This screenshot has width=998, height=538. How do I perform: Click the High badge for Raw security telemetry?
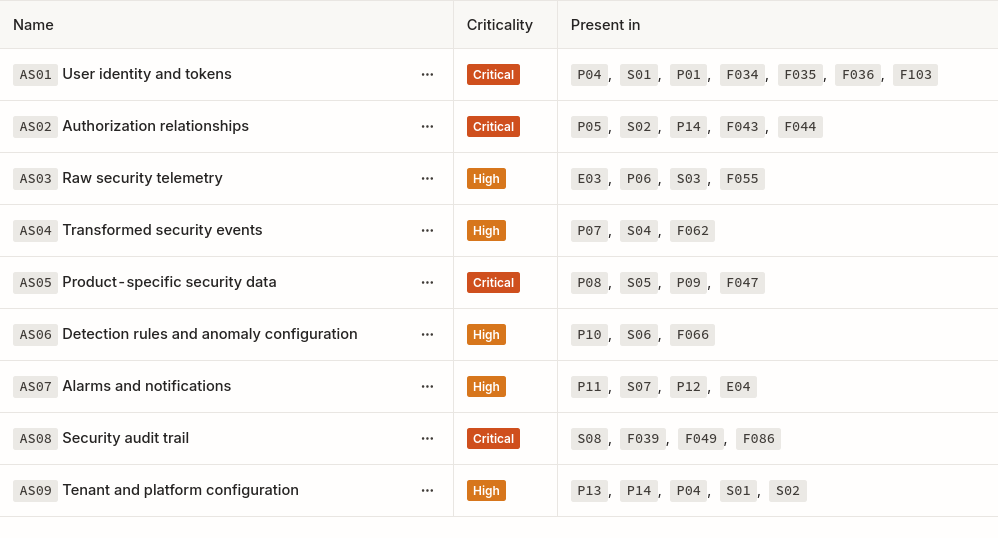pyautogui.click(x=486, y=179)
